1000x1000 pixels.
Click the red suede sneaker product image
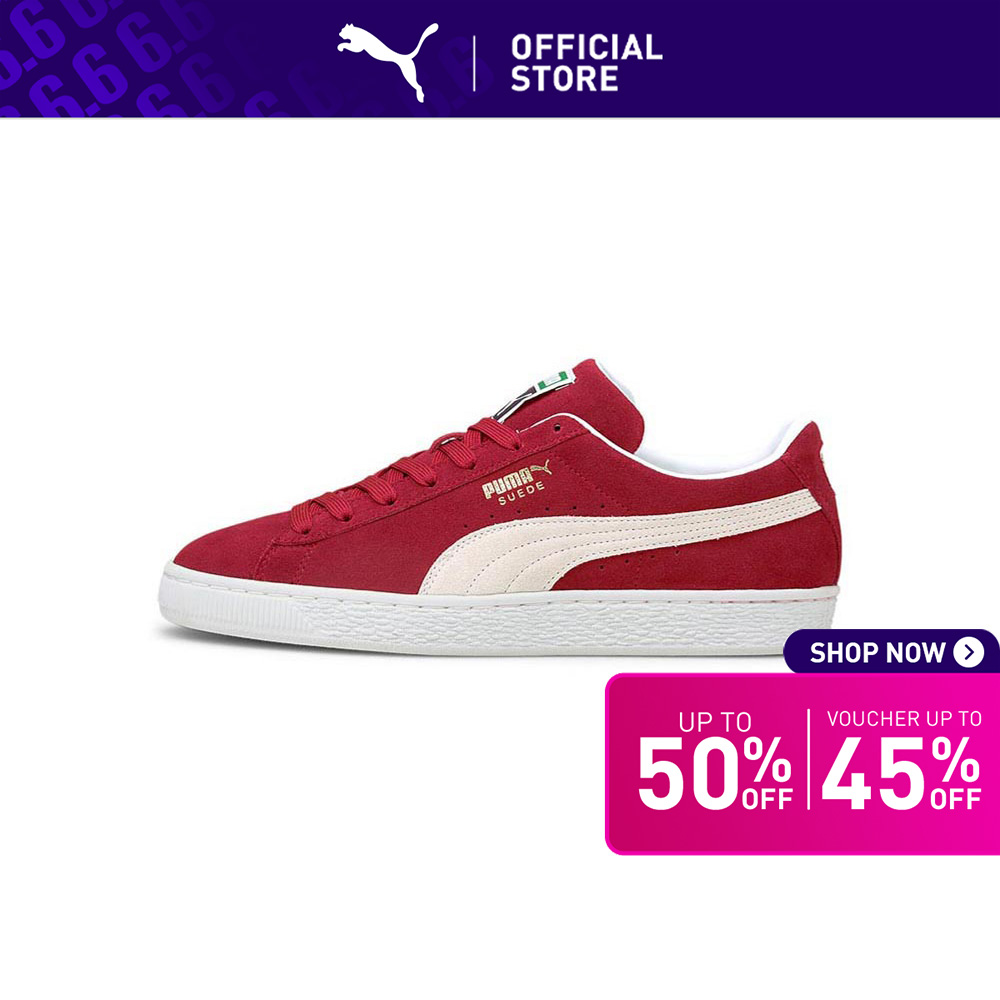[x=499, y=507]
